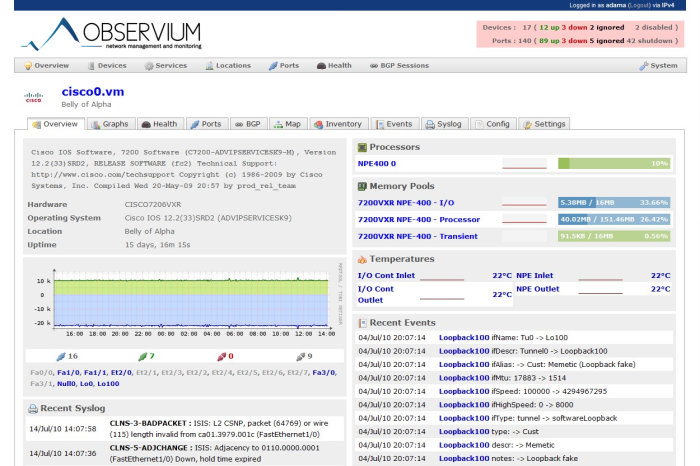The image size is (700, 466).
Task: Switch to the Events tab
Action: [394, 124]
